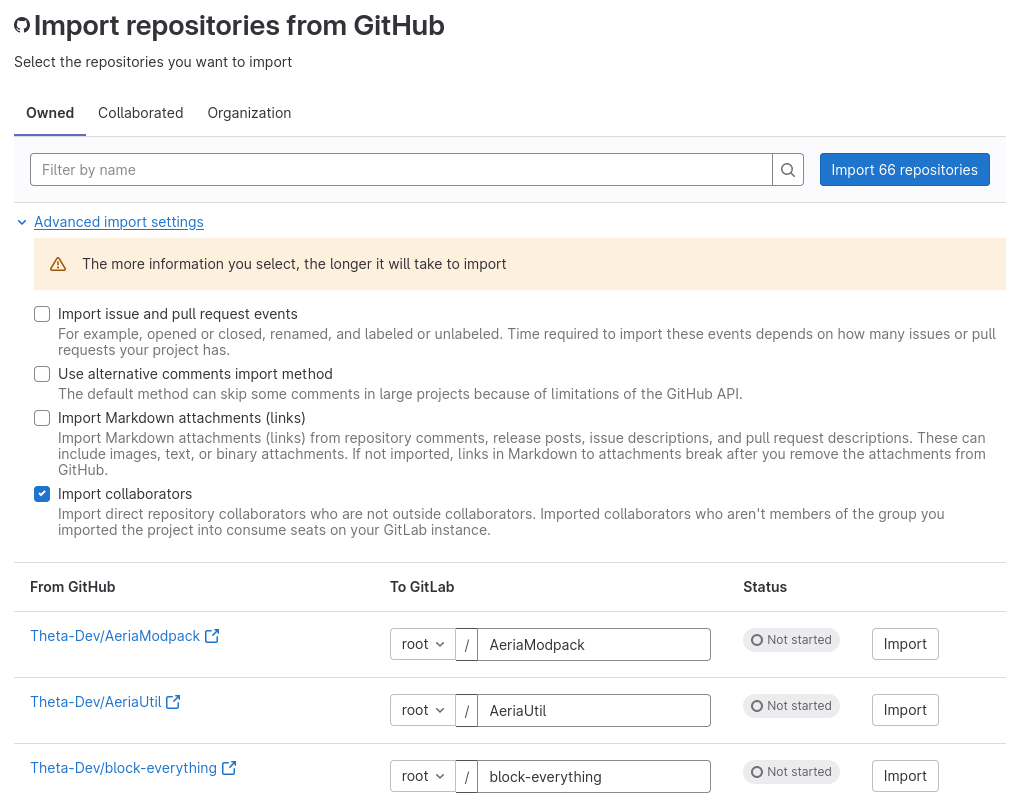Viewport: 1013px width, 803px height.
Task: Import the block-everything repository
Action: tap(905, 776)
